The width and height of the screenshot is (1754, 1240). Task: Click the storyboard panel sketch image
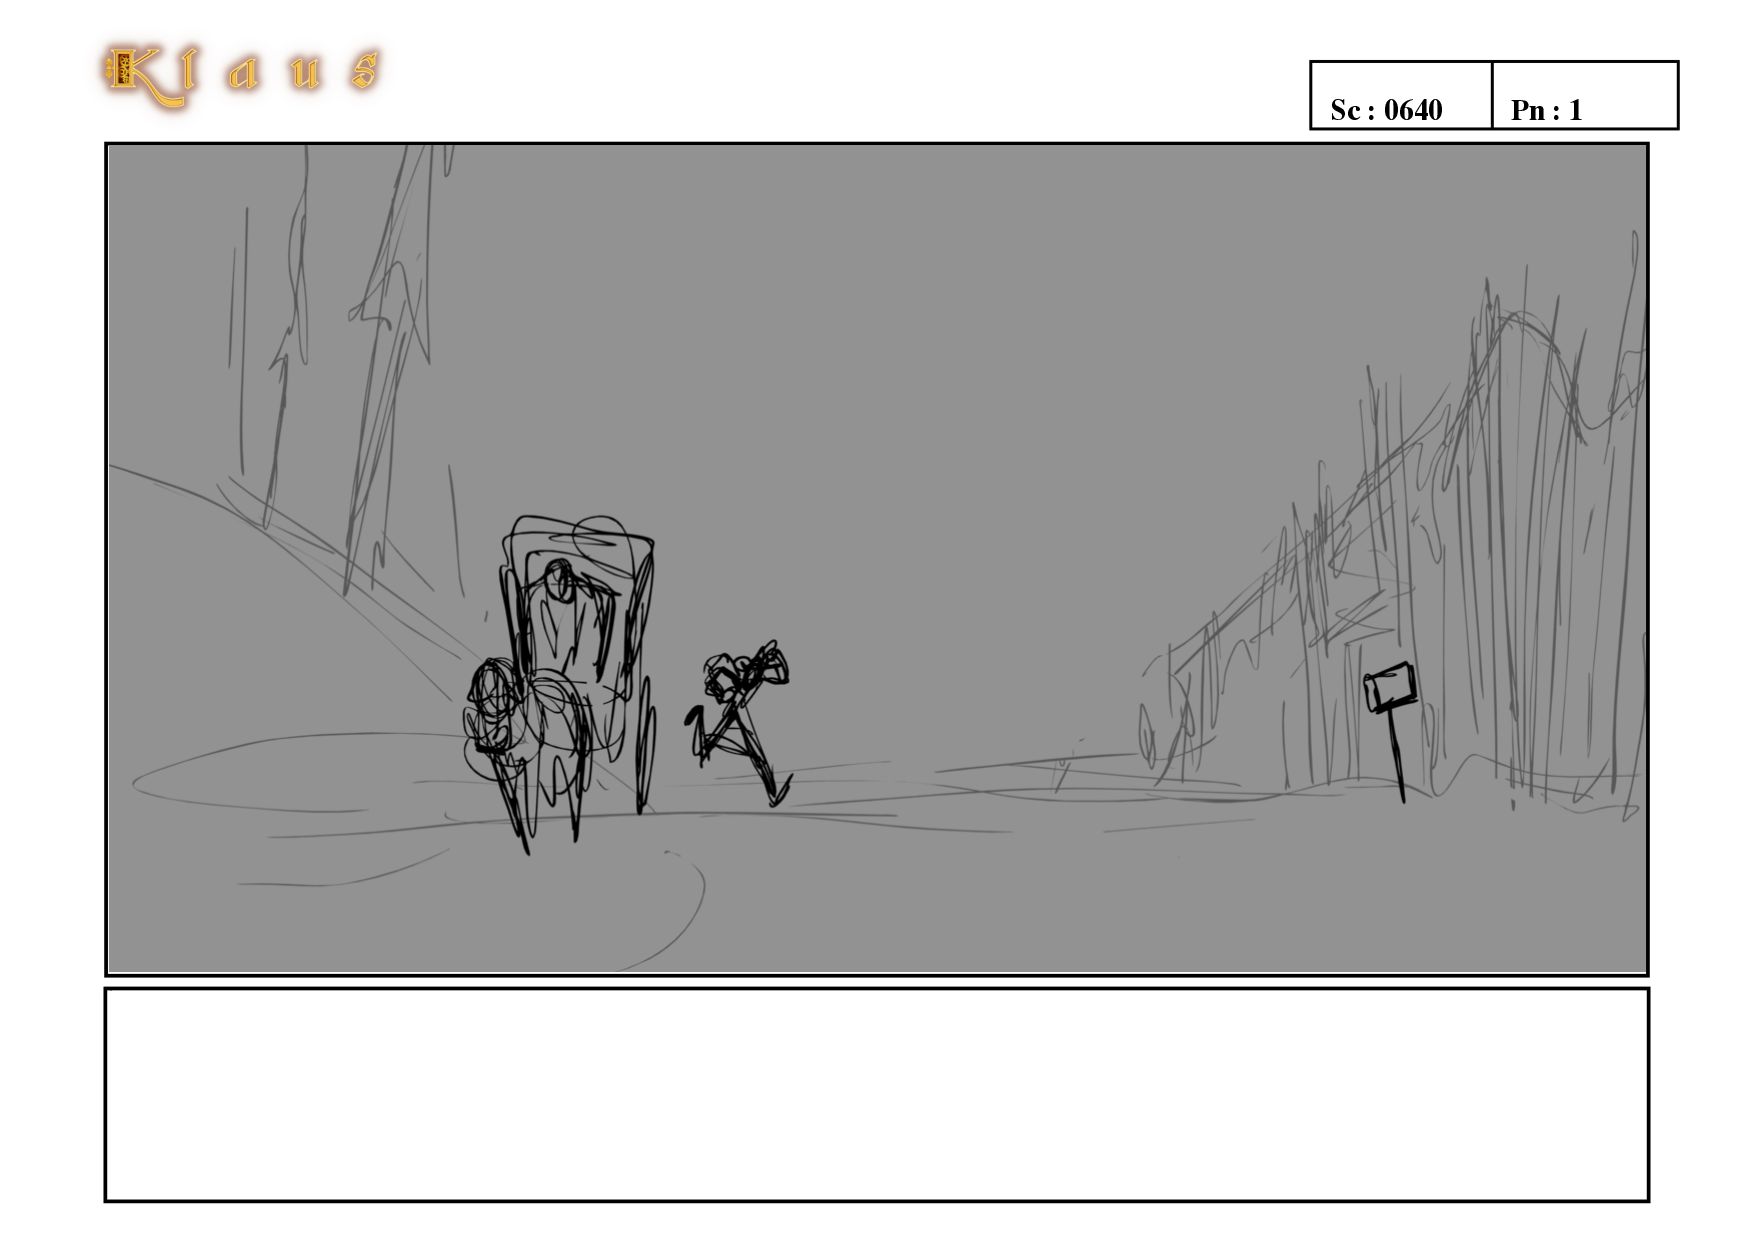coord(877,559)
